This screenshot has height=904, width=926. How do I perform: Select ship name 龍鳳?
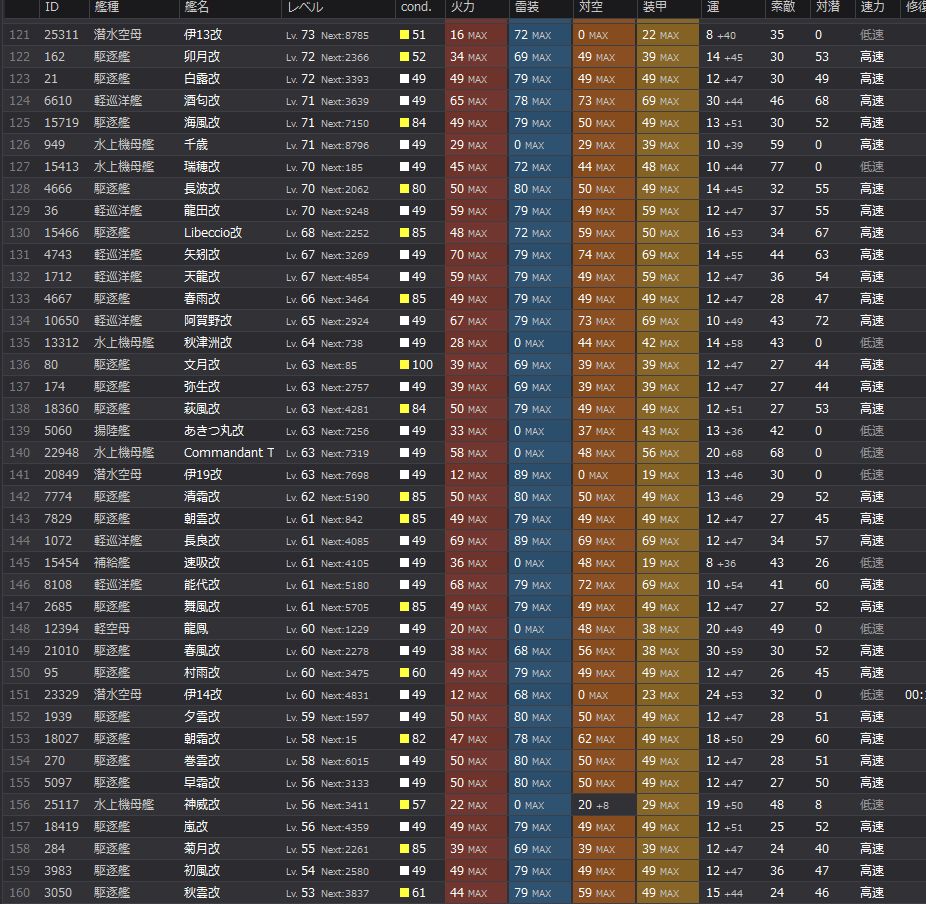[x=196, y=629]
